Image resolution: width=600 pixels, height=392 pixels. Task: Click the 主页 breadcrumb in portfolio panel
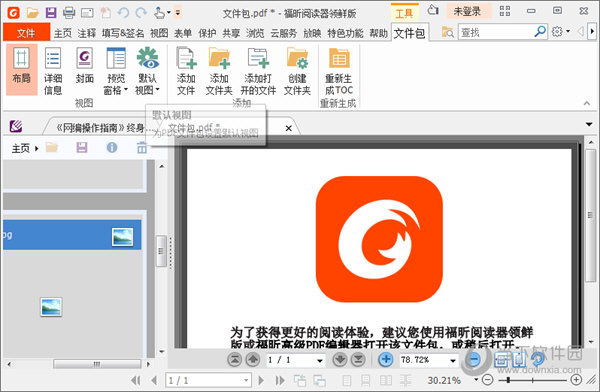[x=20, y=148]
